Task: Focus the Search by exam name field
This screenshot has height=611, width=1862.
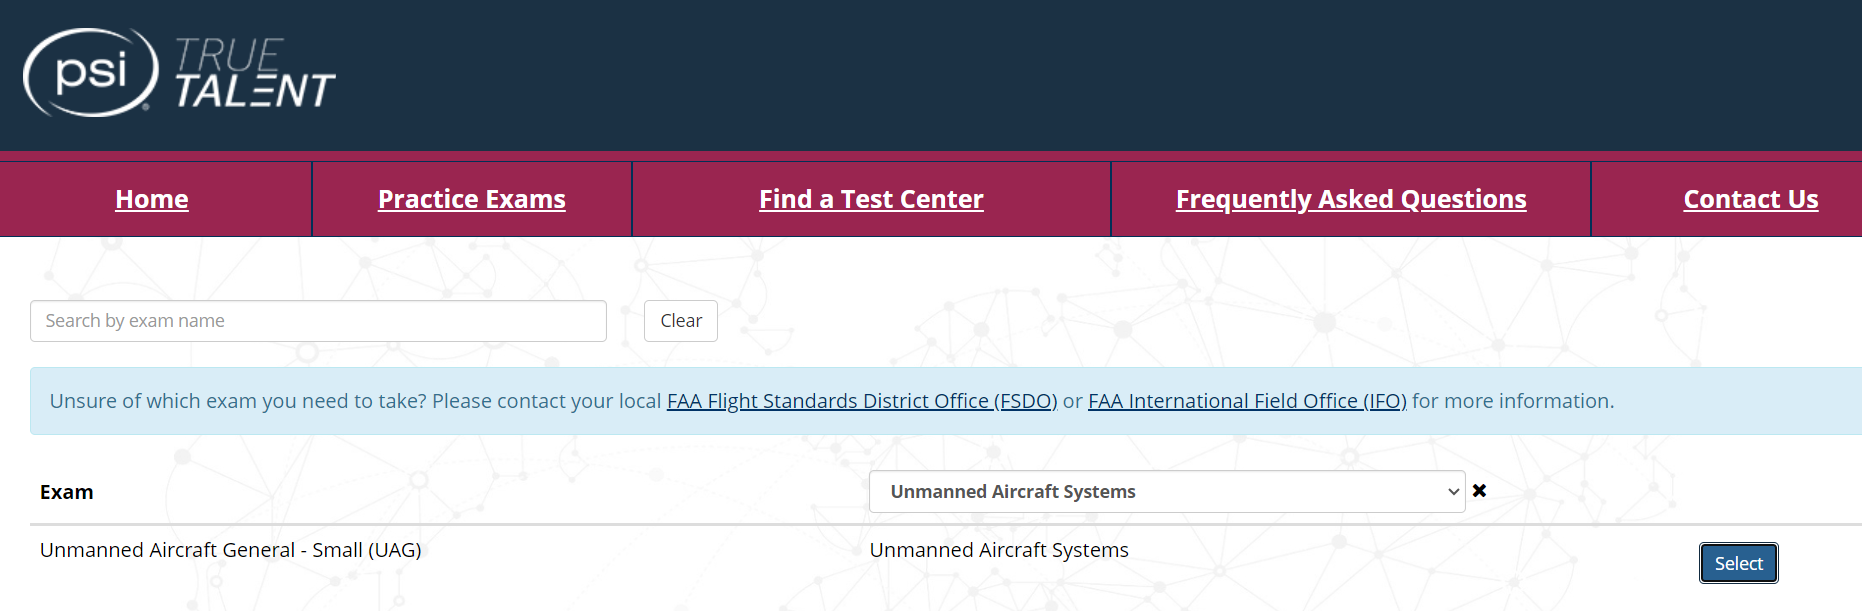Action: [318, 321]
